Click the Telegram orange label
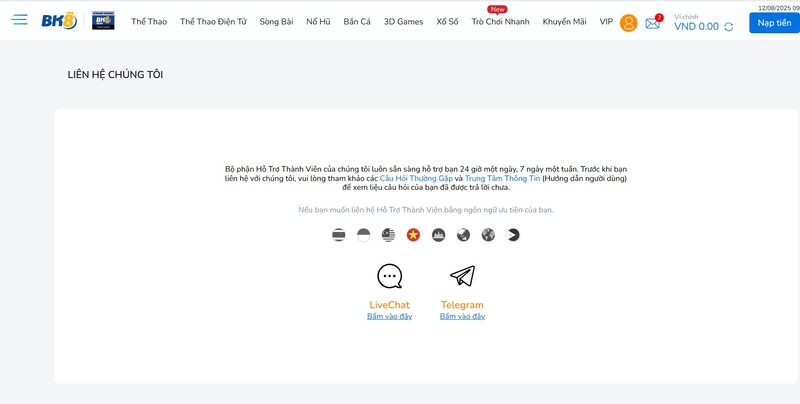 pos(462,305)
